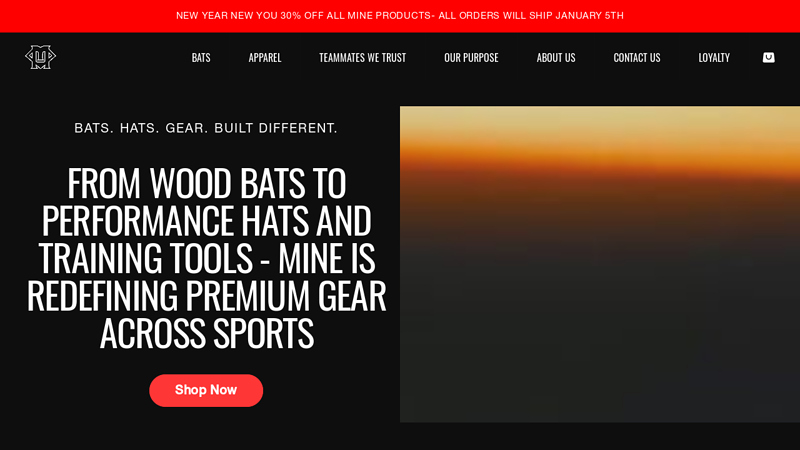Click the MINE logo icon in header
The image size is (800, 450).
[40, 57]
